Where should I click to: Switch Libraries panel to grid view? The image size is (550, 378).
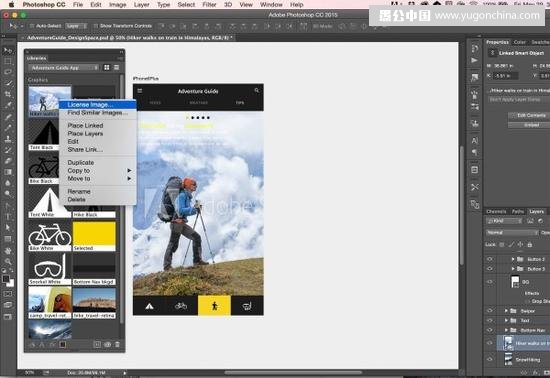[107, 67]
